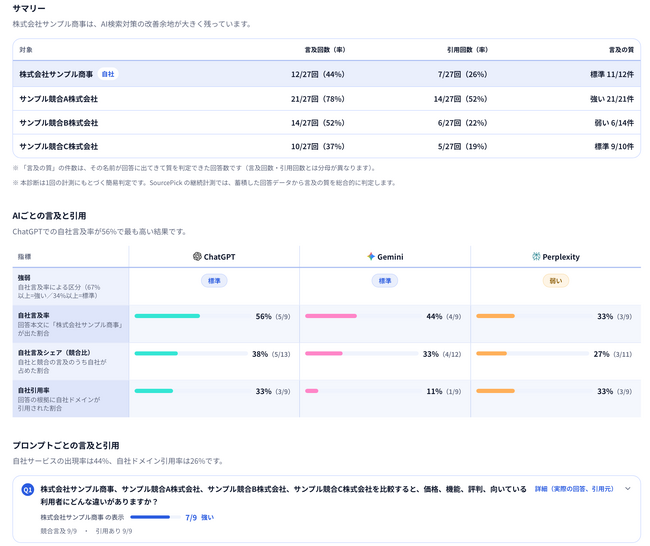
Task: Click the 競合言及 9/9 text
Action: point(58,531)
